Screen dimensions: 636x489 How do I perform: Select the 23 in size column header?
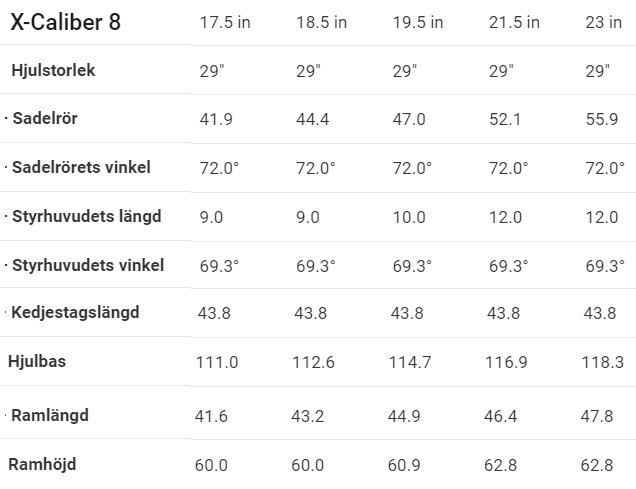point(603,23)
